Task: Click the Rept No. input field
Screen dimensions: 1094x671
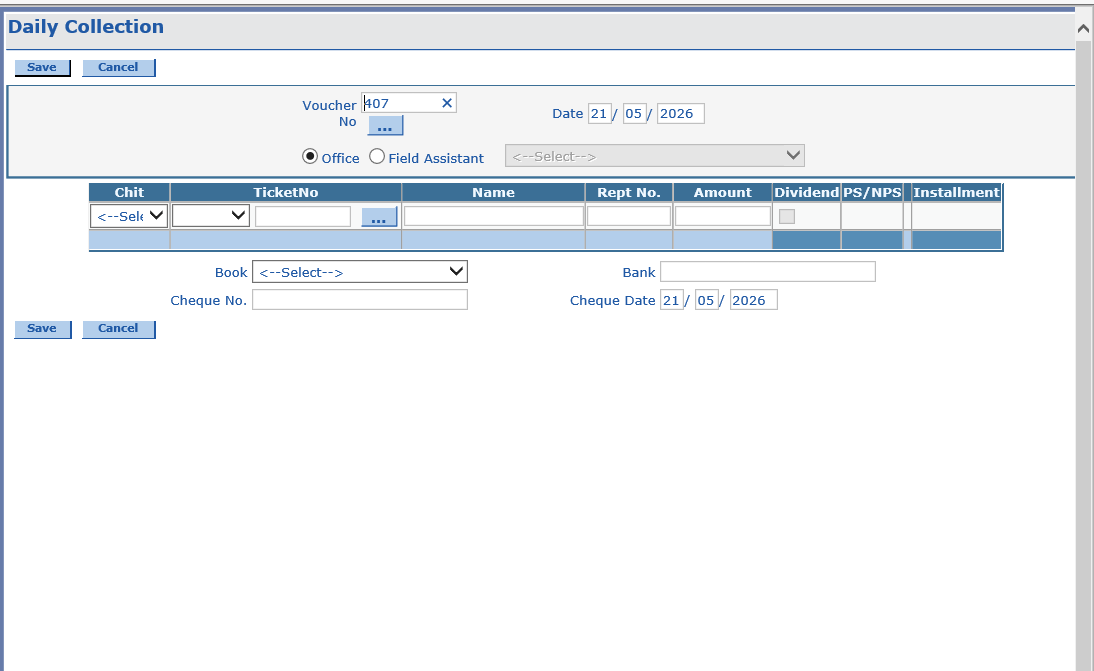Action: click(629, 216)
